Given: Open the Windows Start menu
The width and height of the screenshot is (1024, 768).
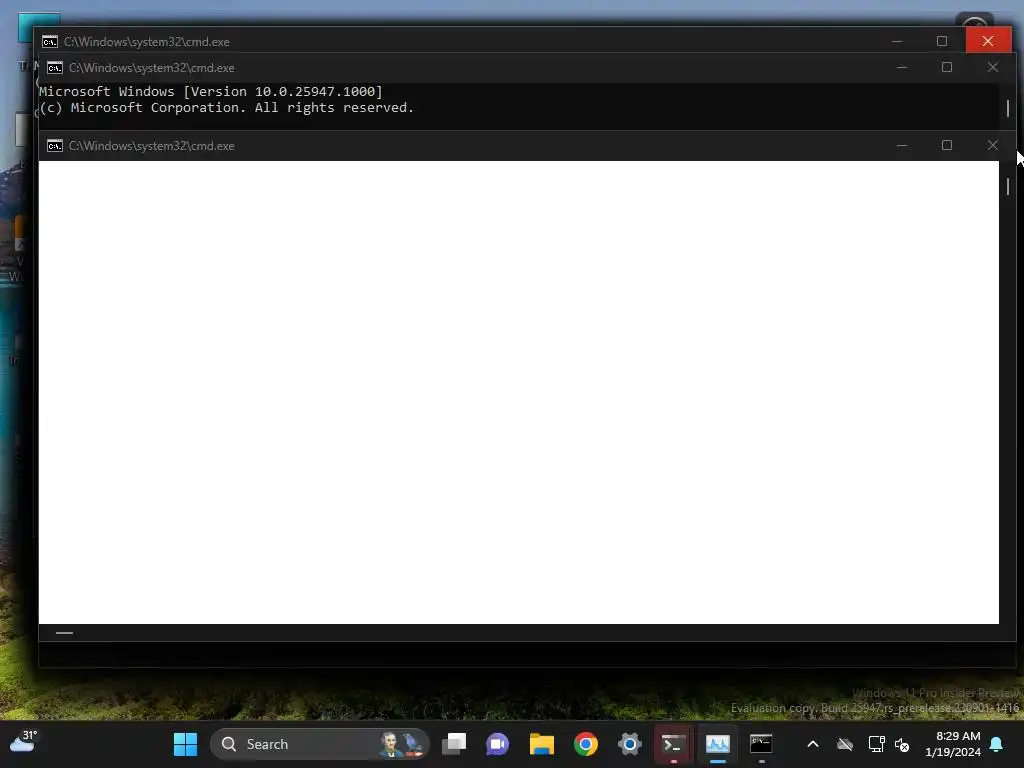Looking at the screenshot, I should click(185, 744).
